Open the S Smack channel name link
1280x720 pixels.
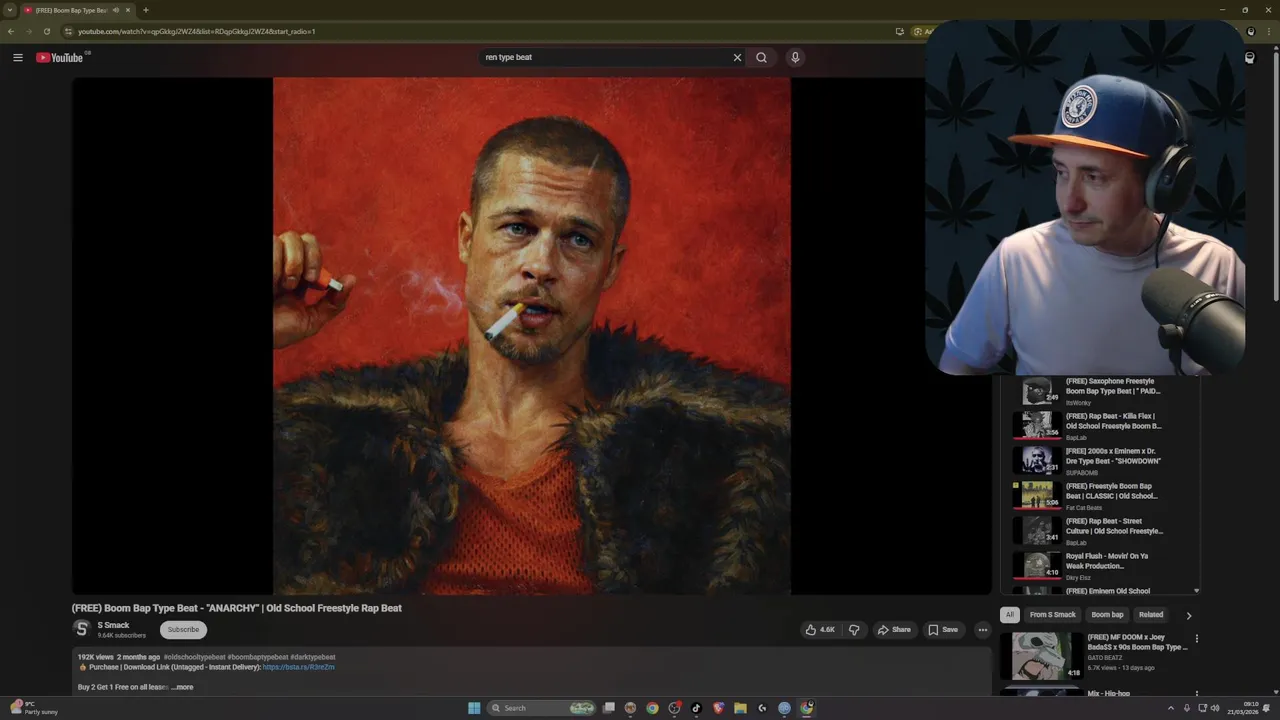pyautogui.click(x=113, y=625)
